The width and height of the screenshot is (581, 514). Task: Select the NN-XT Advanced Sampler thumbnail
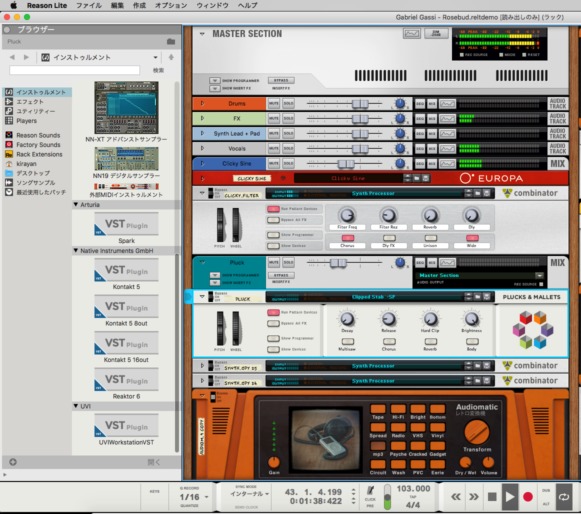(x=126, y=108)
